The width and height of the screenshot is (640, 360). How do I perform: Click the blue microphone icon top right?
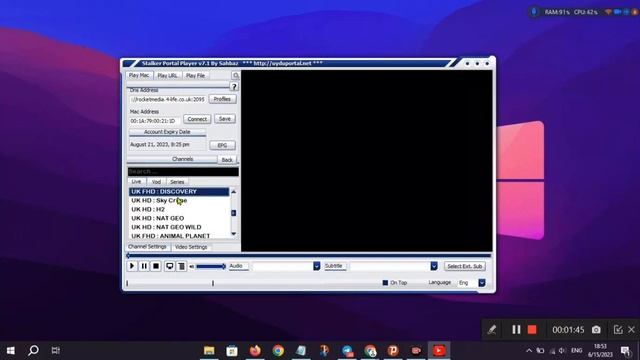click(x=533, y=12)
